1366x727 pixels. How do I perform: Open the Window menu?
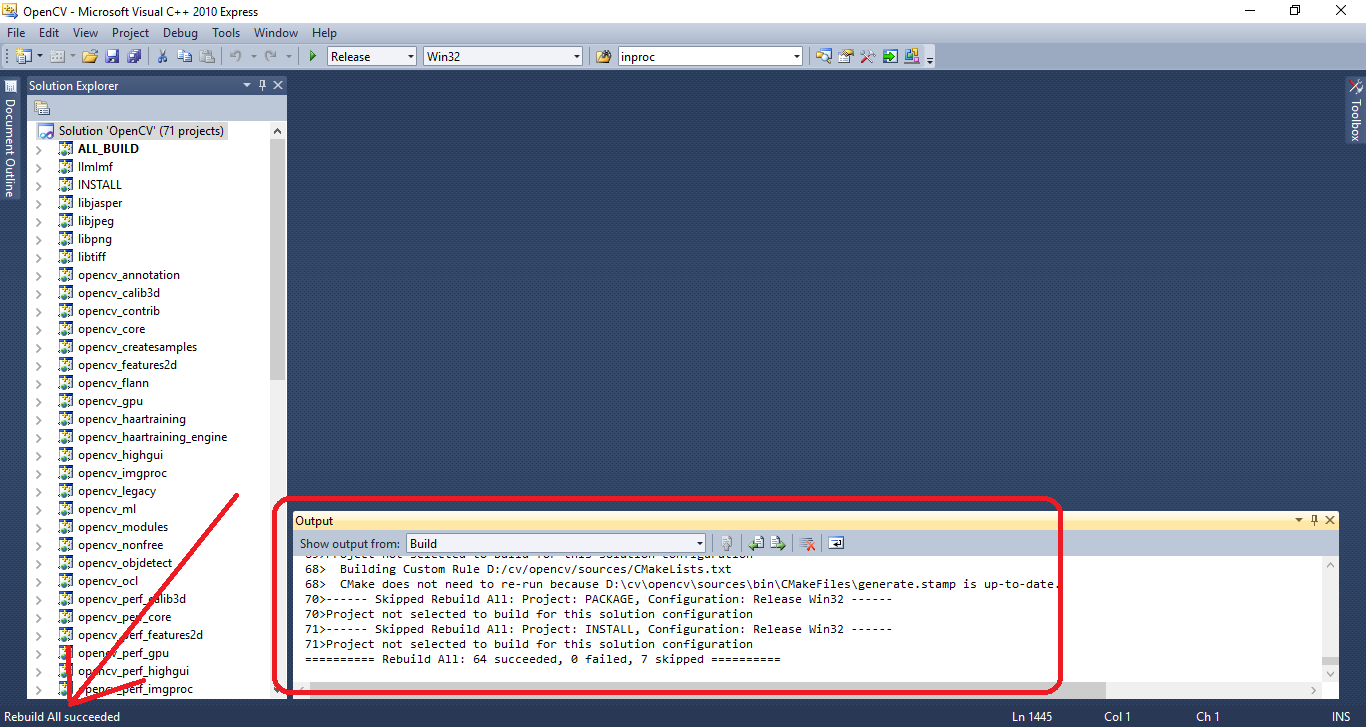point(276,33)
